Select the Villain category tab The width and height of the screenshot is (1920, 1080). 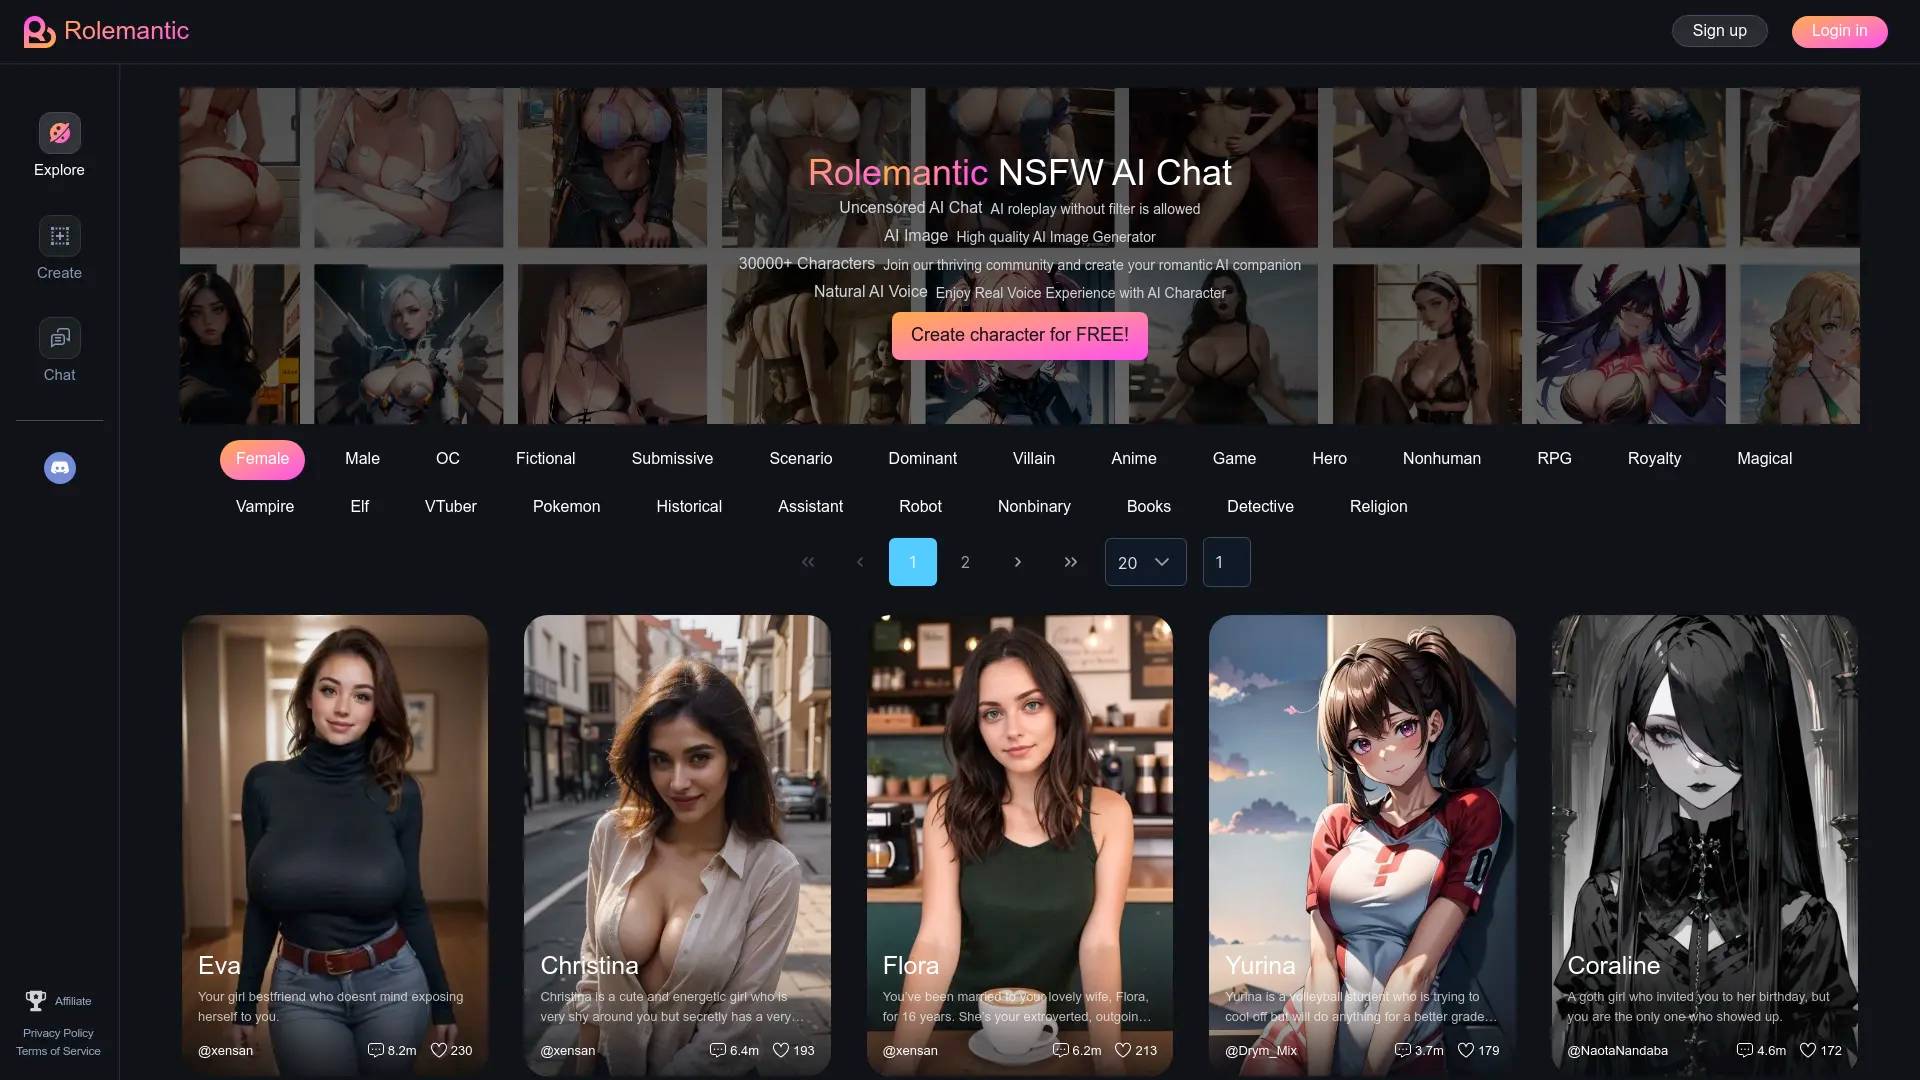[1034, 459]
